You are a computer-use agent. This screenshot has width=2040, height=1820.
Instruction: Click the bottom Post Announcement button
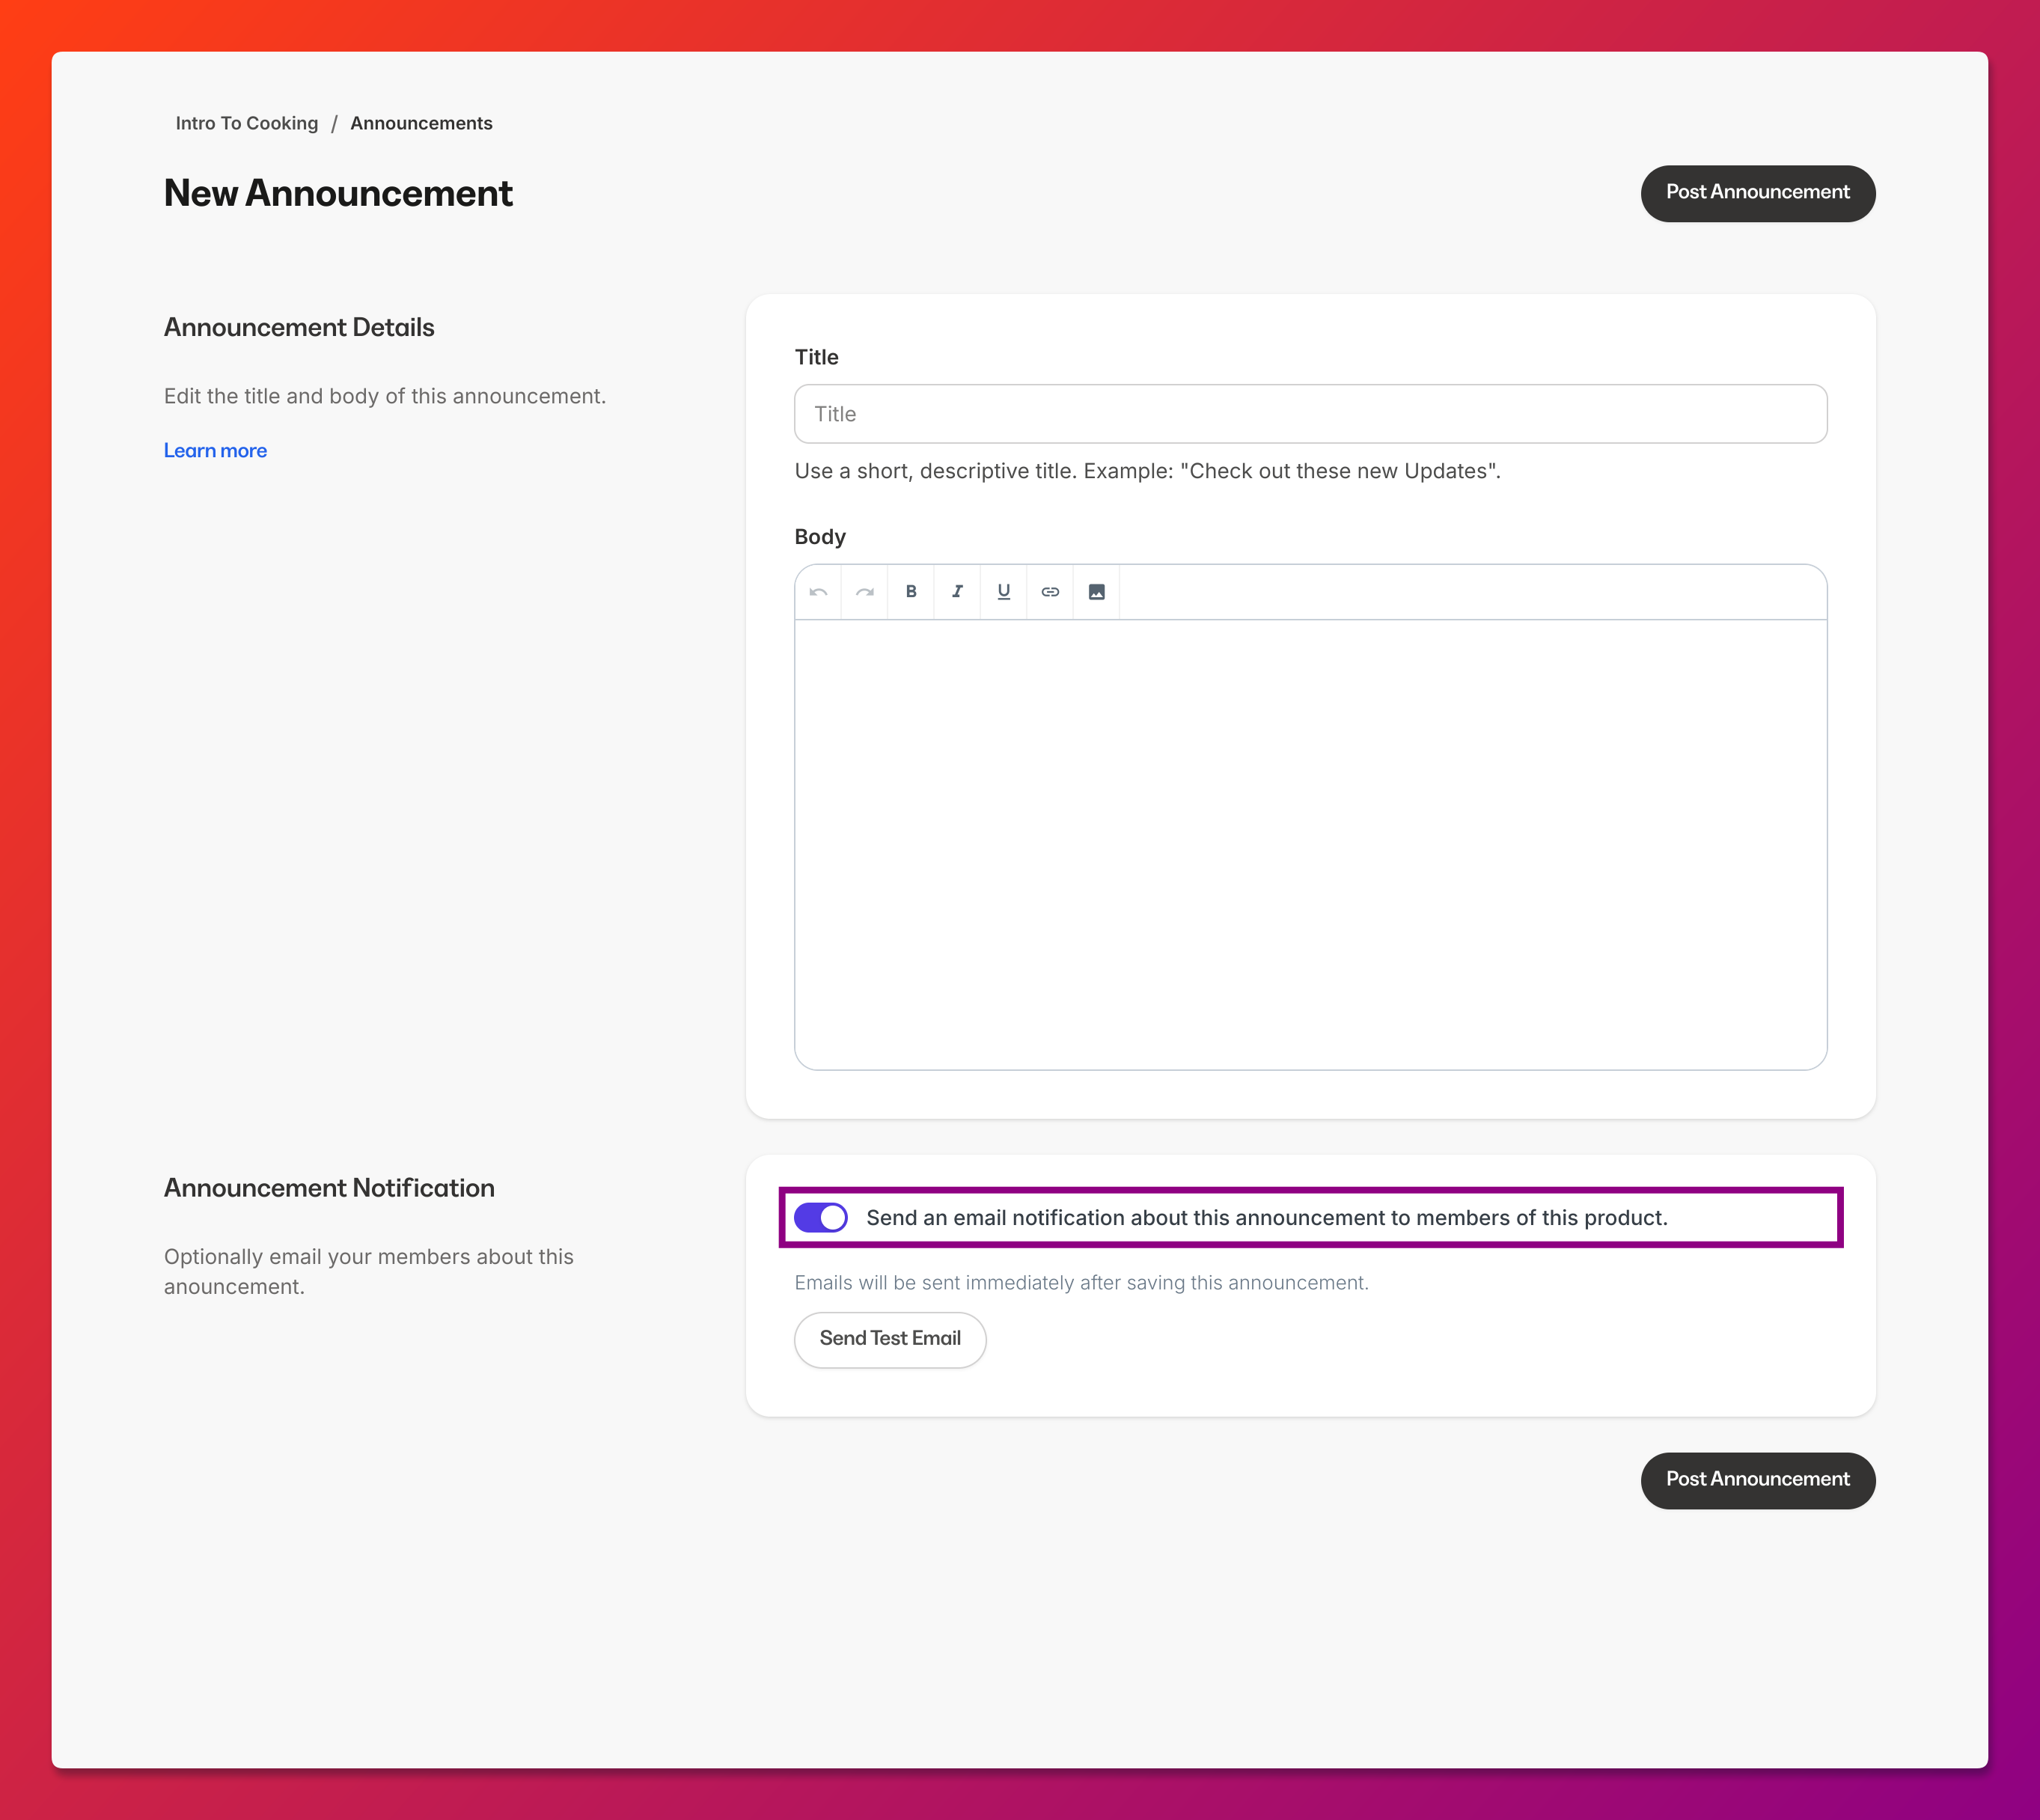1758,1480
